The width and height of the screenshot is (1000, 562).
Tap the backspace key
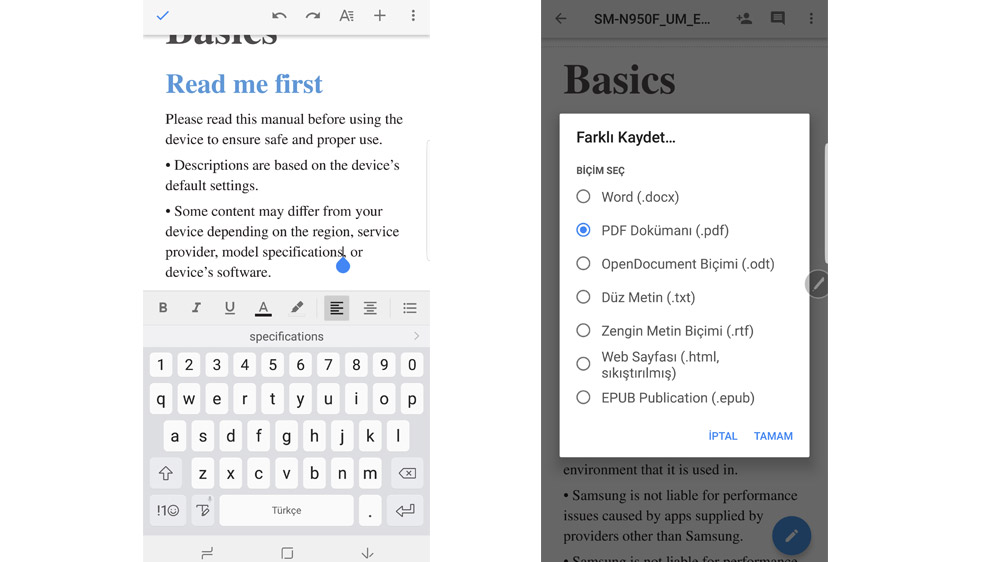tap(407, 473)
